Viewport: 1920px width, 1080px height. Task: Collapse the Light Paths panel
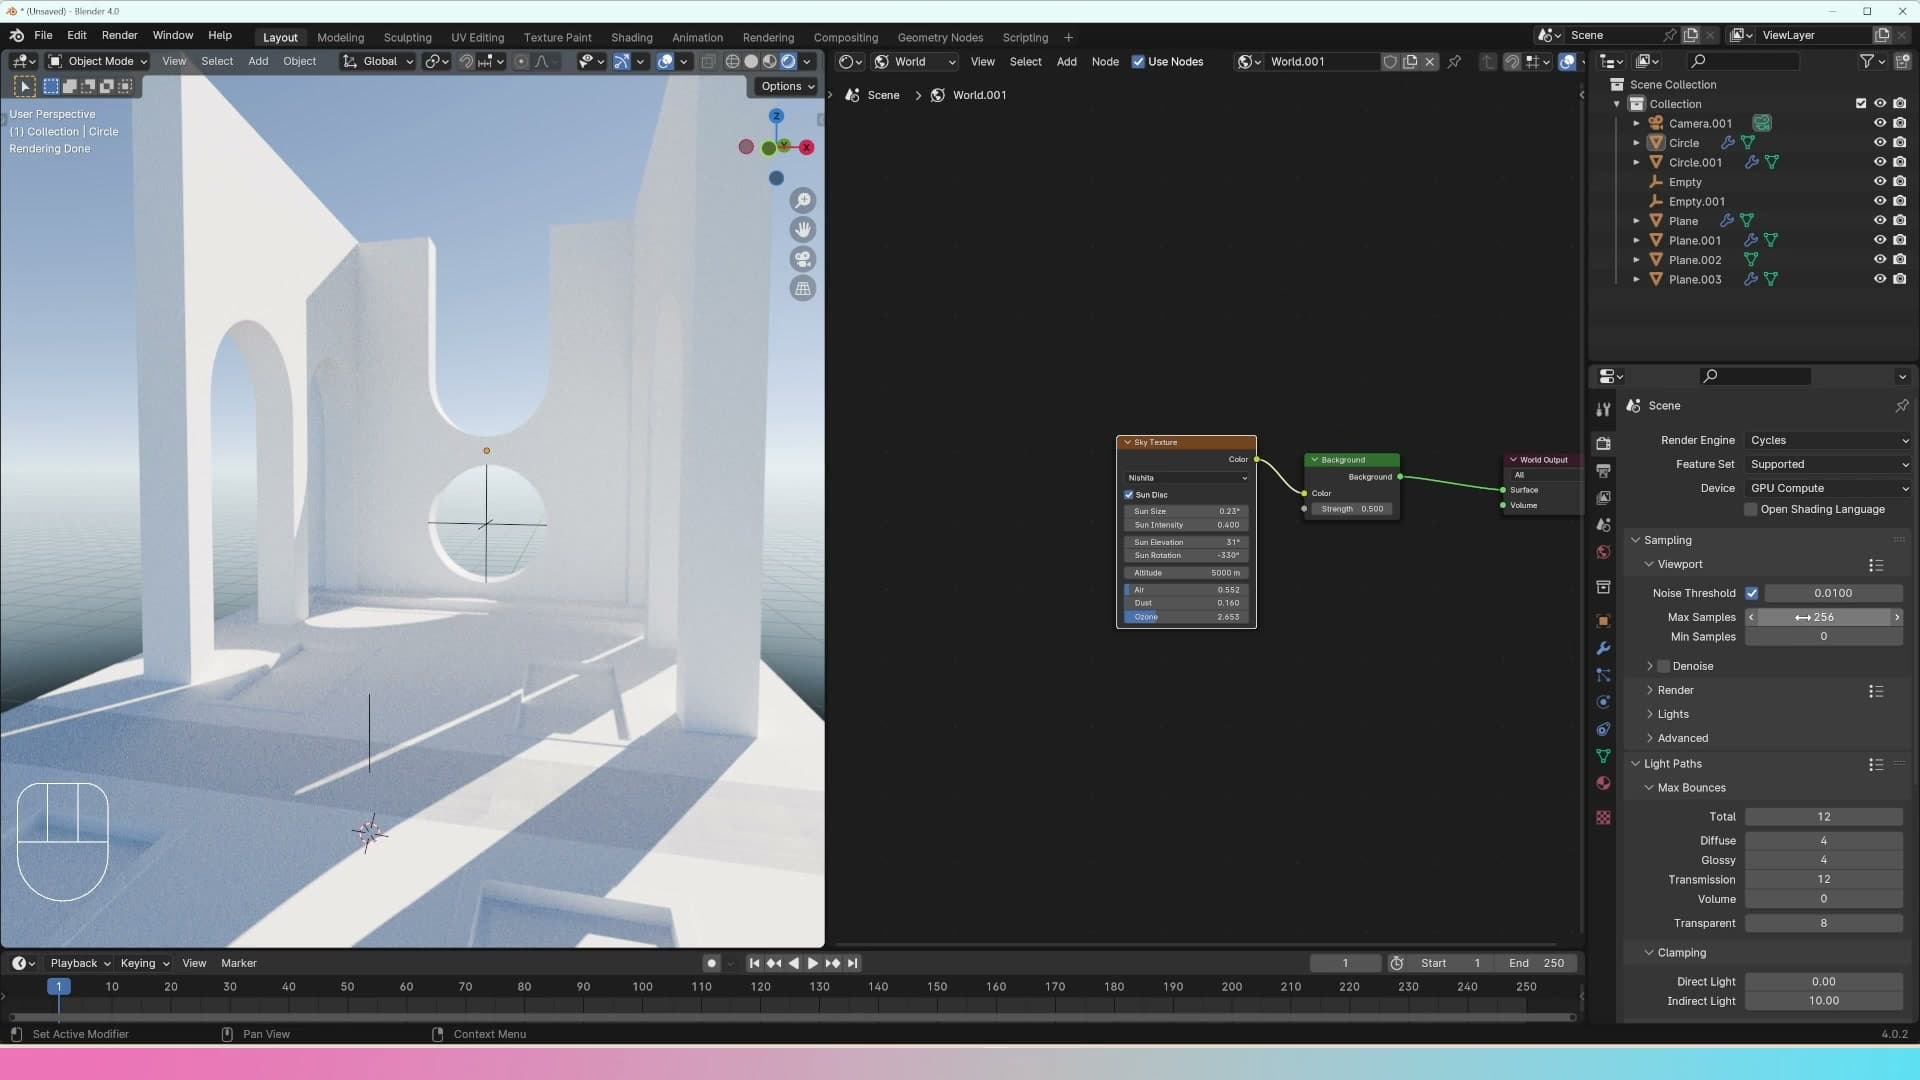[1672, 764]
